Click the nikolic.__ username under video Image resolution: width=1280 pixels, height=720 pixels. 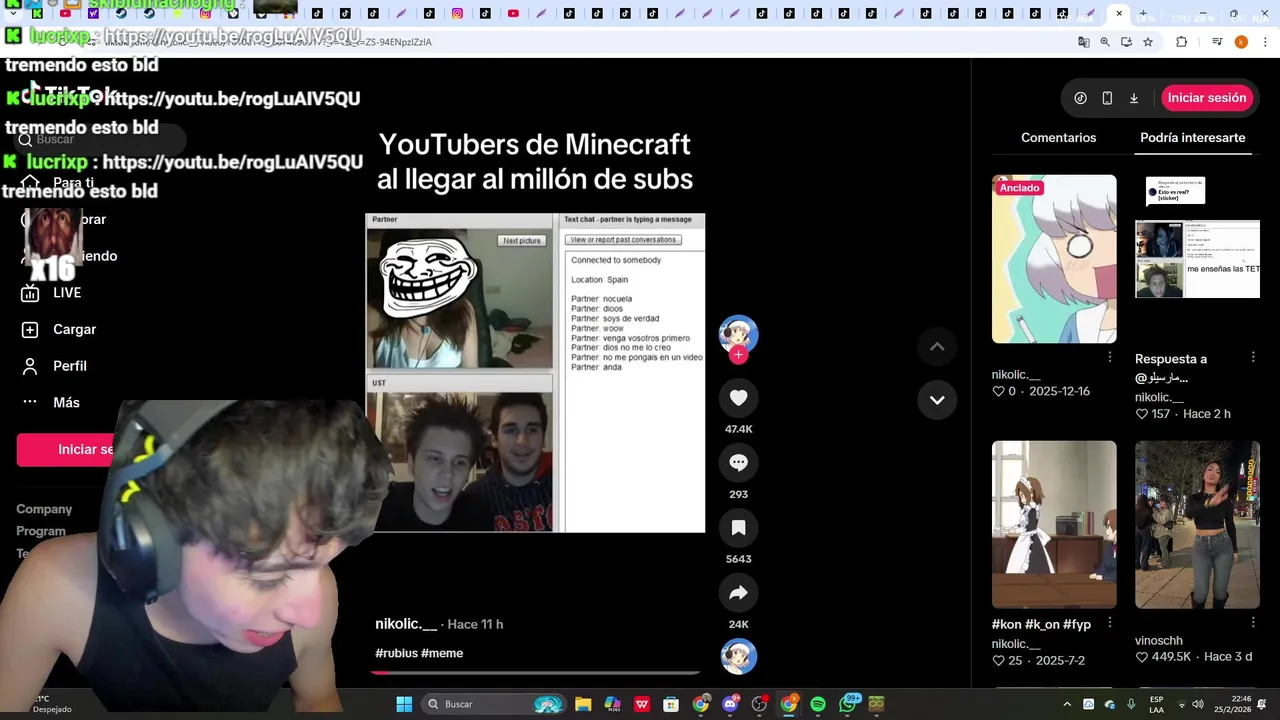coord(406,624)
